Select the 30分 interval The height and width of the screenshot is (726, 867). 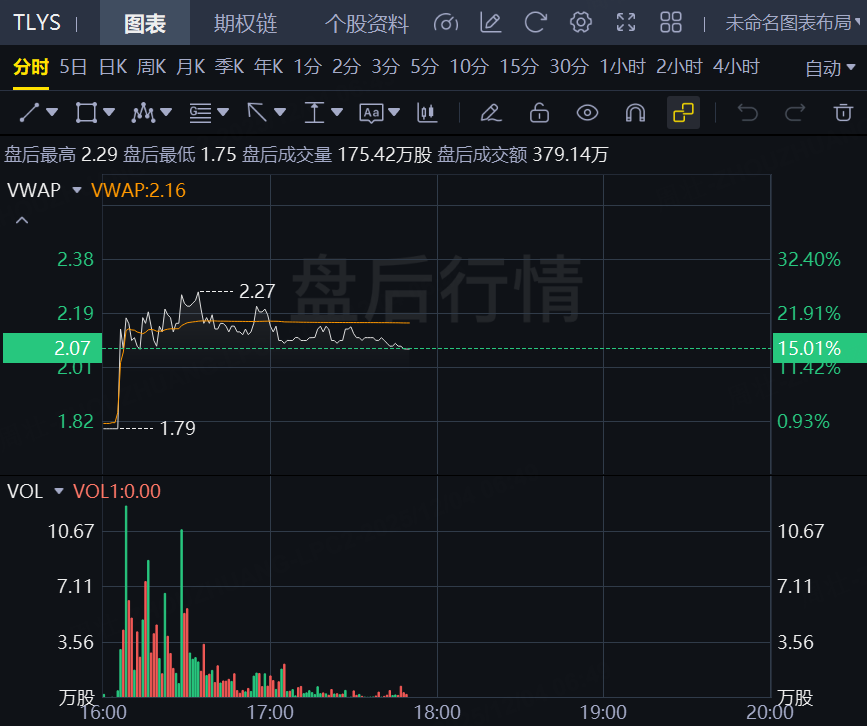[x=569, y=67]
